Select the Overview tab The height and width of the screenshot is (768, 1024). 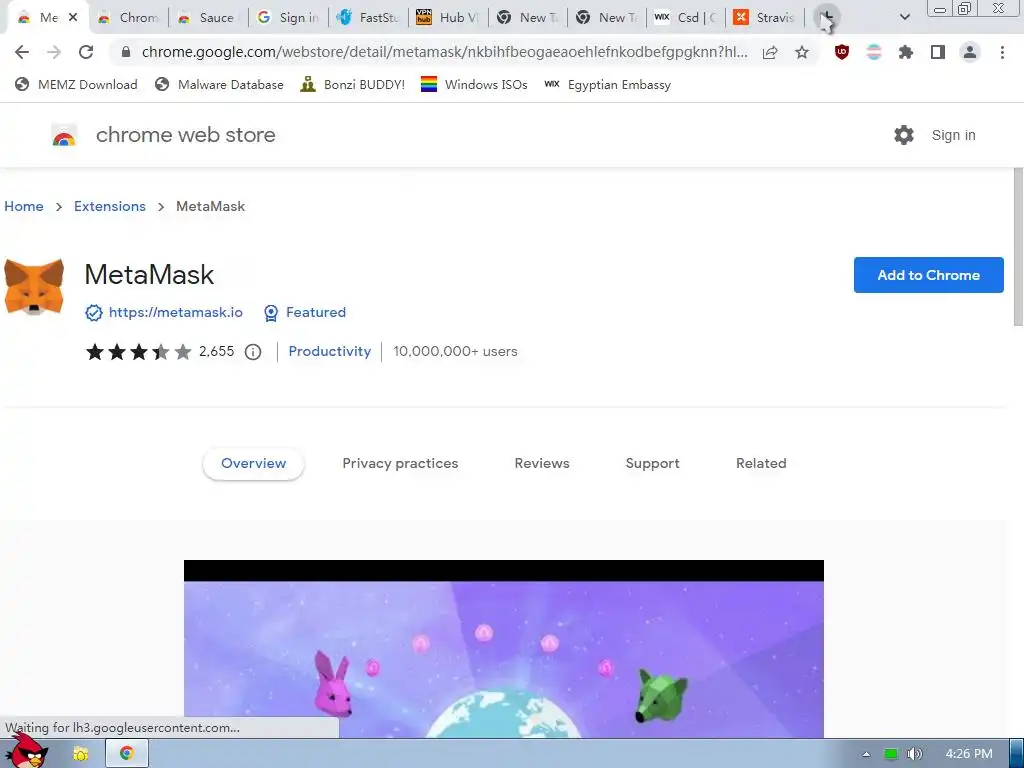coord(253,463)
